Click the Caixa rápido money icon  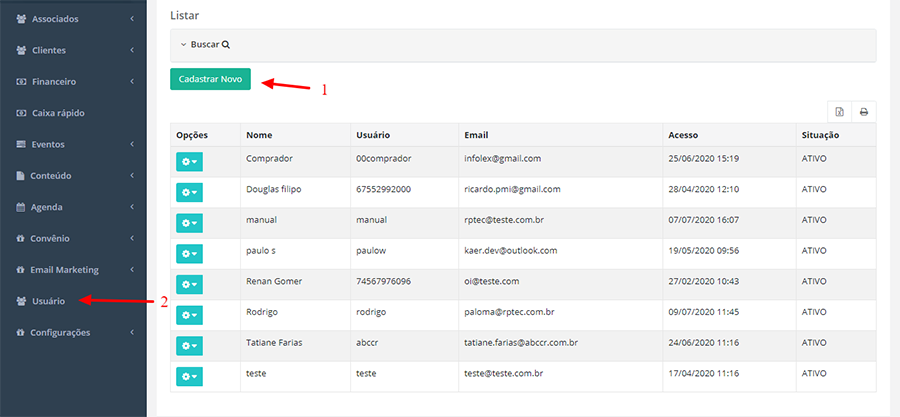coord(21,113)
